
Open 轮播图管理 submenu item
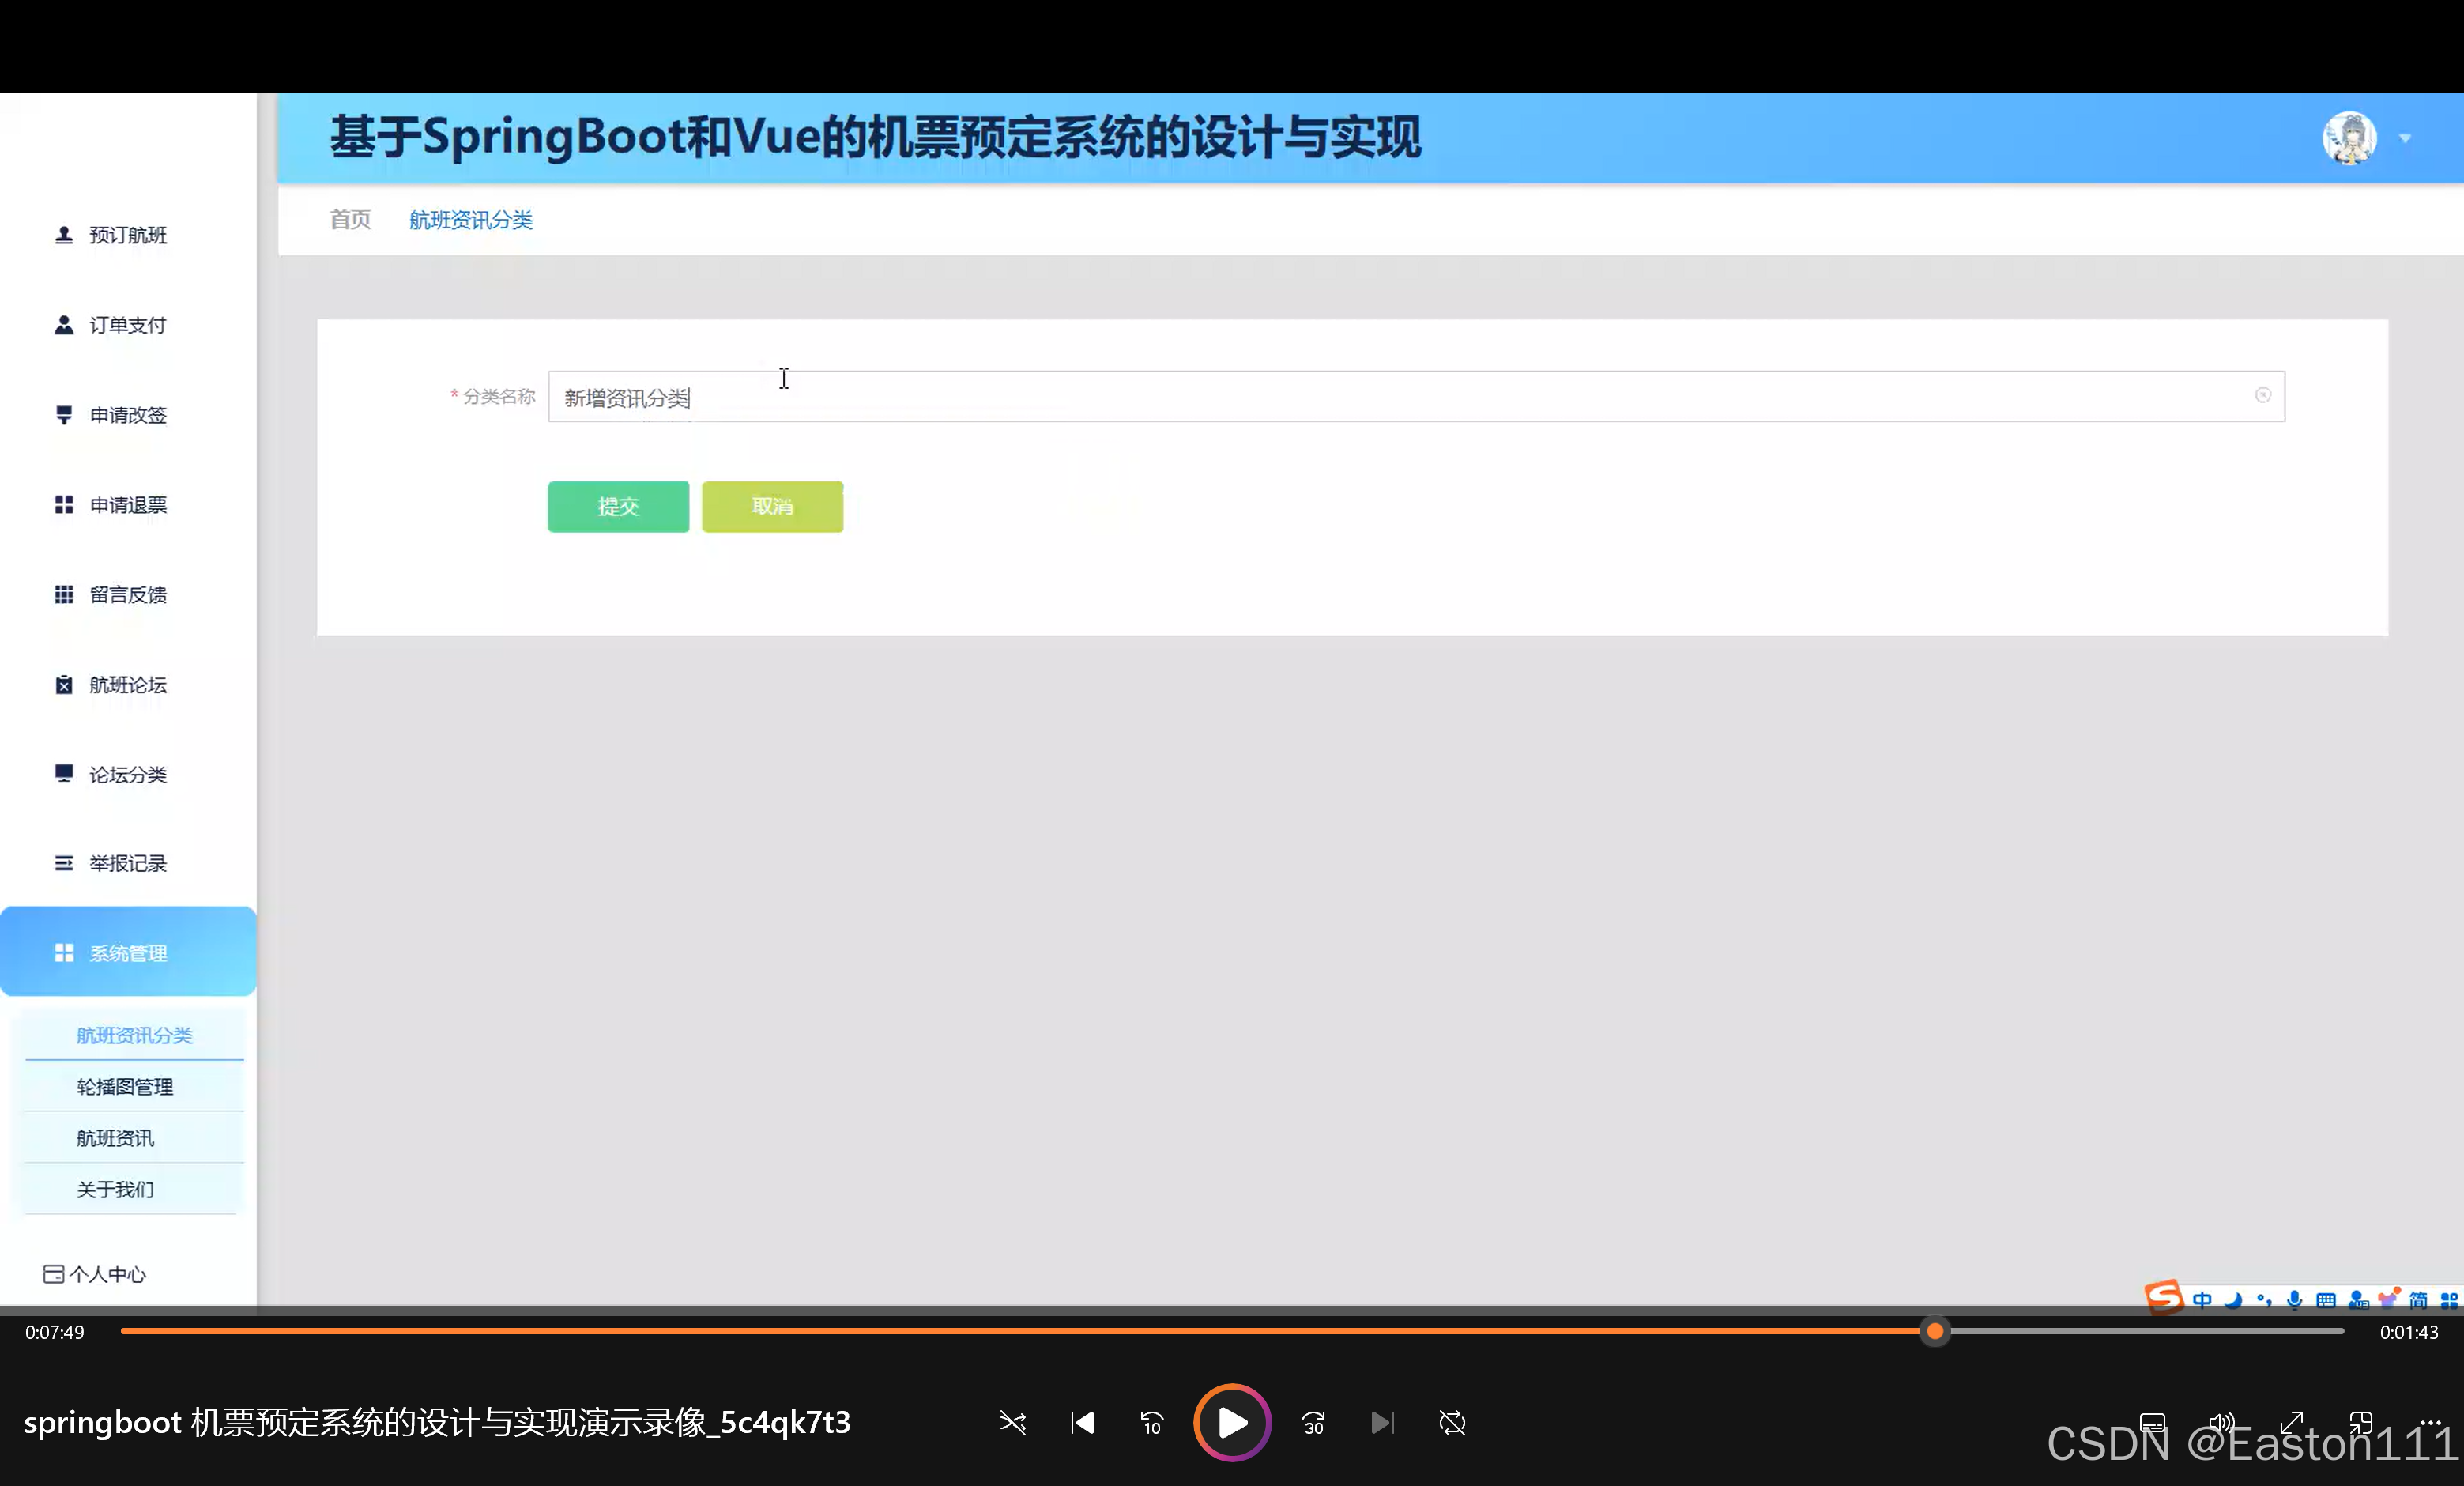pos(134,1086)
